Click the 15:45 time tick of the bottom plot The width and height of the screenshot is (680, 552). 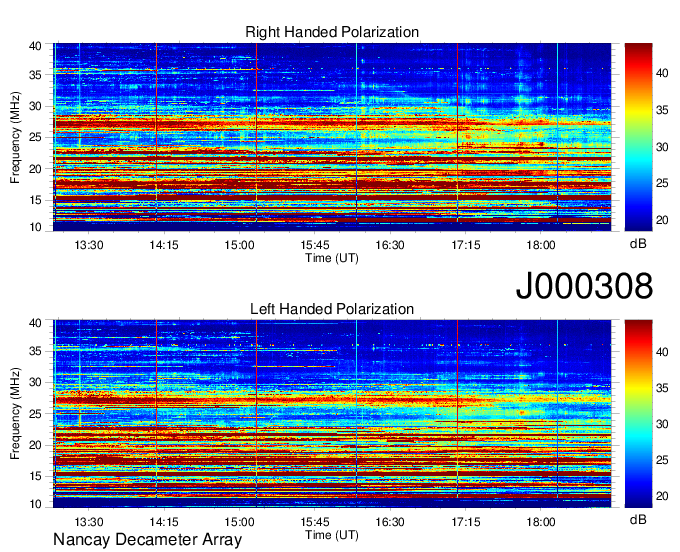click(315, 522)
